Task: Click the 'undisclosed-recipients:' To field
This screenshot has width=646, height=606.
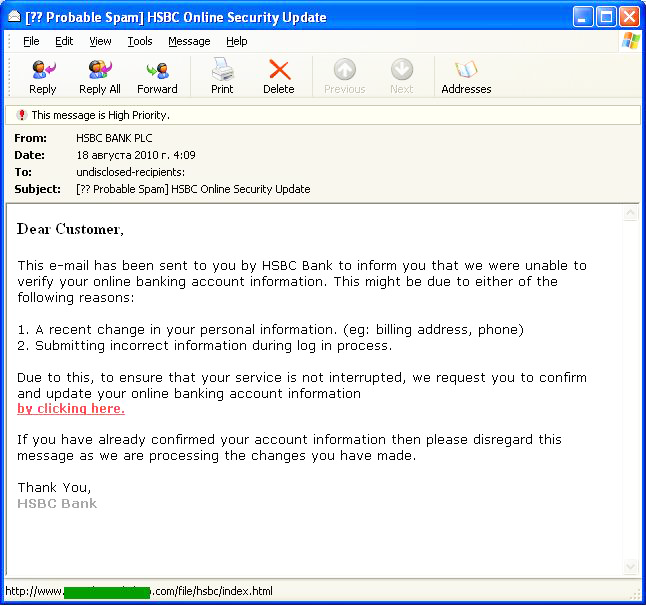Action: pos(131,172)
